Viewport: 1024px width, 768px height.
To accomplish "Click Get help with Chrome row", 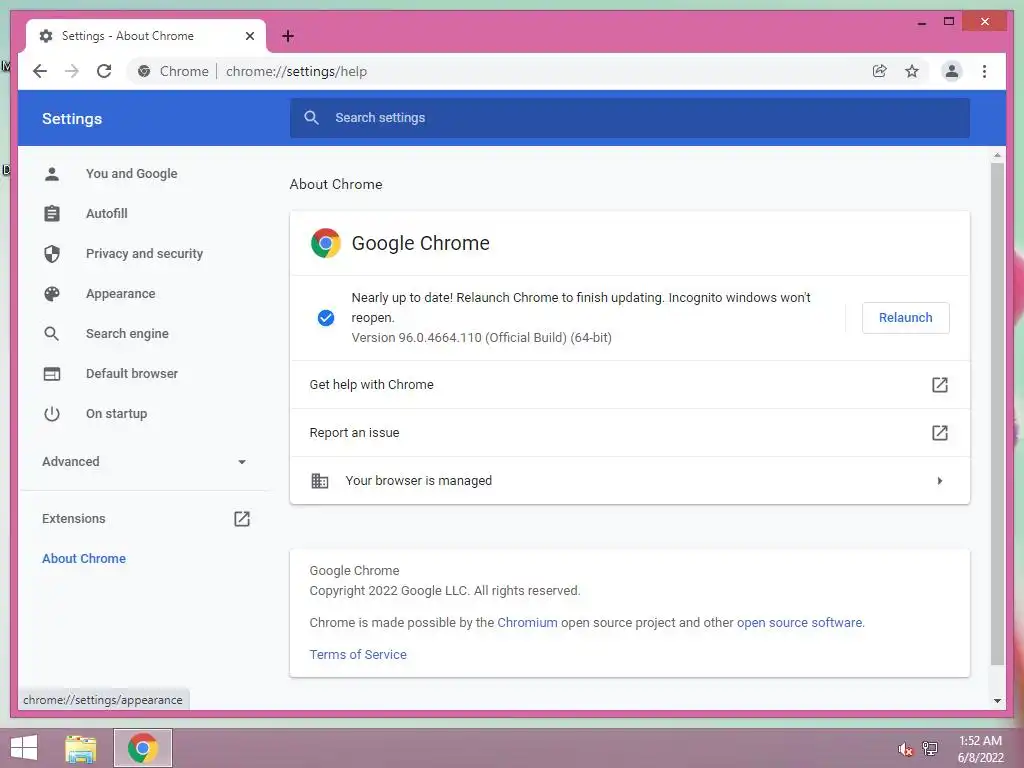I will point(630,385).
